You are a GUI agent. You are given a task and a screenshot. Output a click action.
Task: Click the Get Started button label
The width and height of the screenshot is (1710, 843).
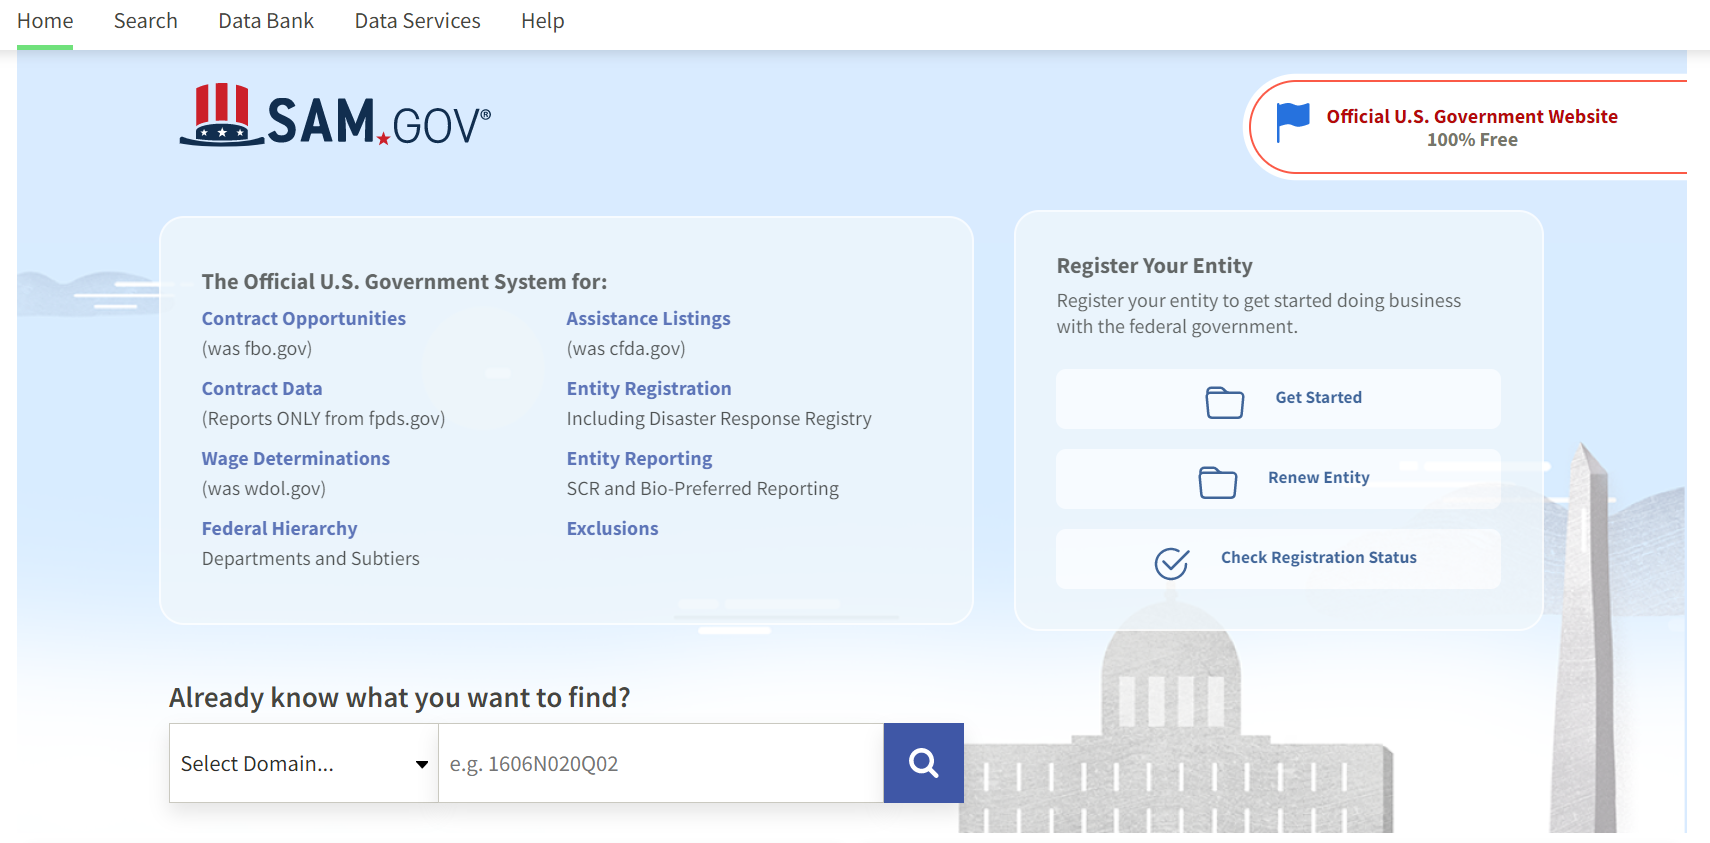(1318, 397)
